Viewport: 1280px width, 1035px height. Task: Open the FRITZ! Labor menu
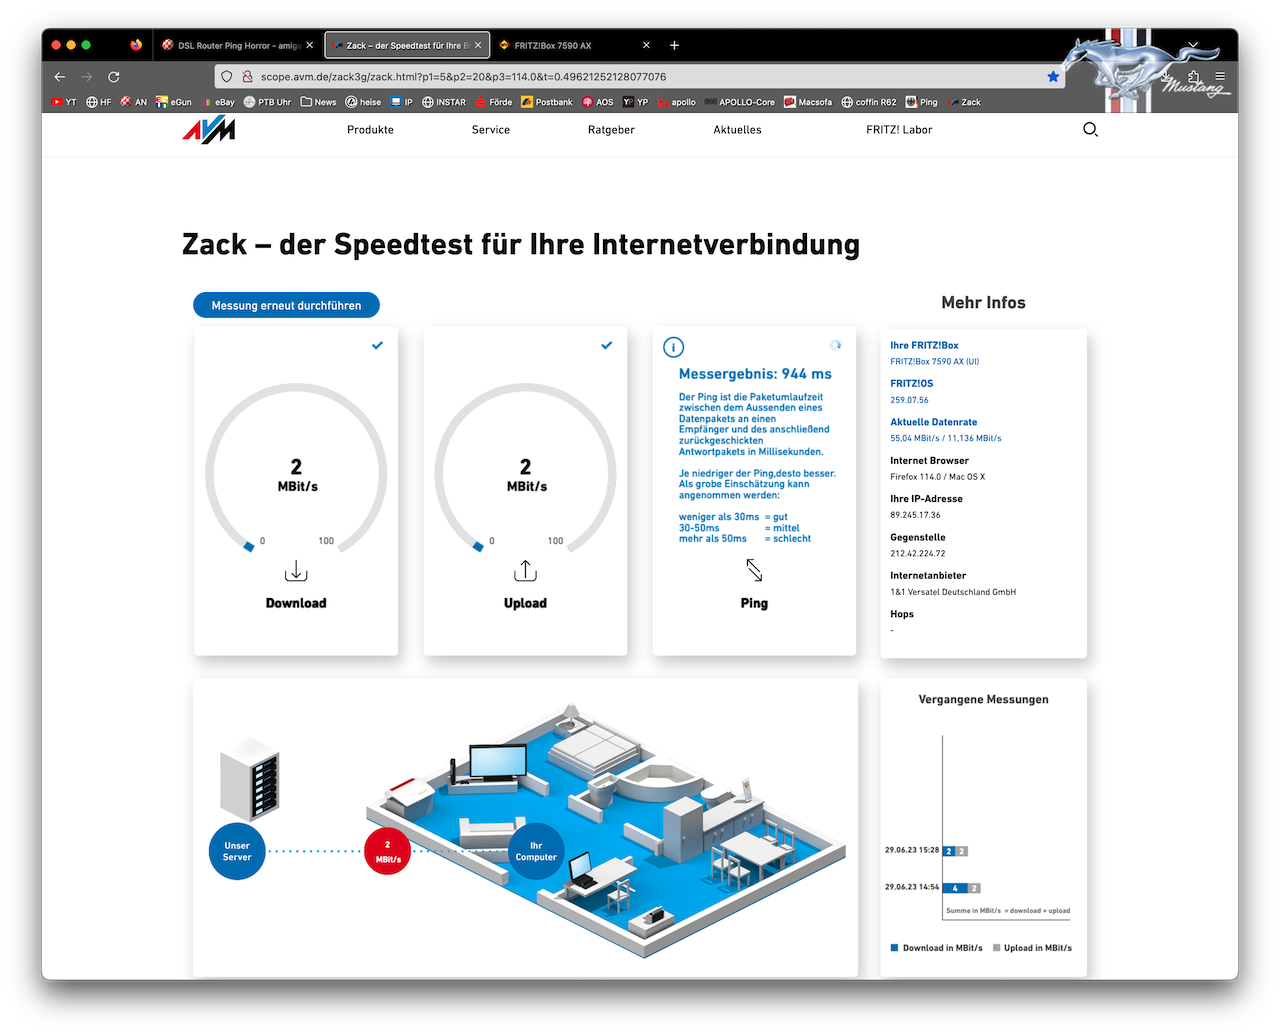click(x=899, y=130)
